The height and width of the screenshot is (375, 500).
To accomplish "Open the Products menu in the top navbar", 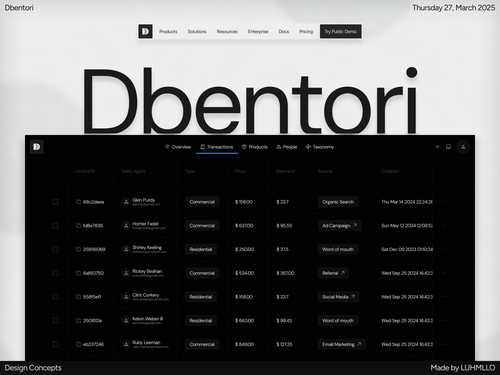I will point(168,31).
